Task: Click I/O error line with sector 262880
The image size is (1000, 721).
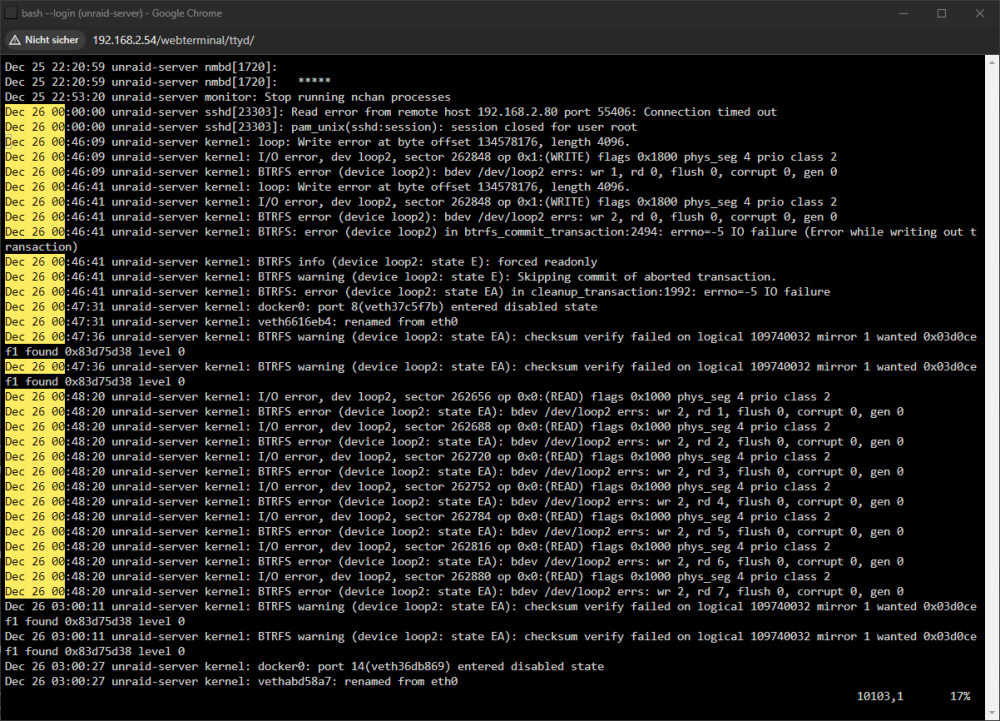Action: 418,576
